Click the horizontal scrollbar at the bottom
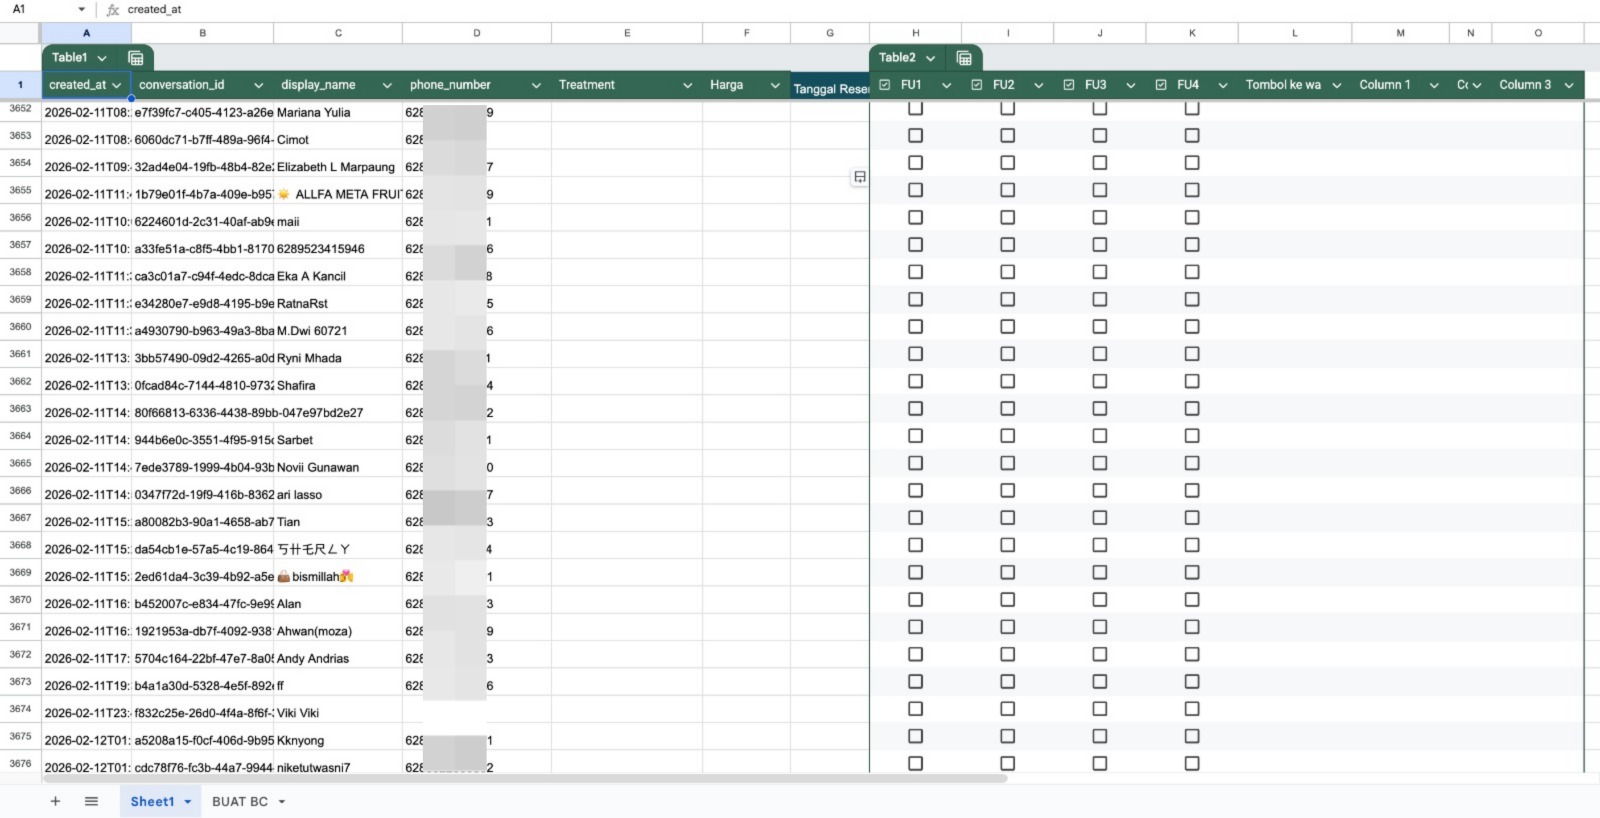Viewport: 1600px width, 818px height. pyautogui.click(x=520, y=778)
